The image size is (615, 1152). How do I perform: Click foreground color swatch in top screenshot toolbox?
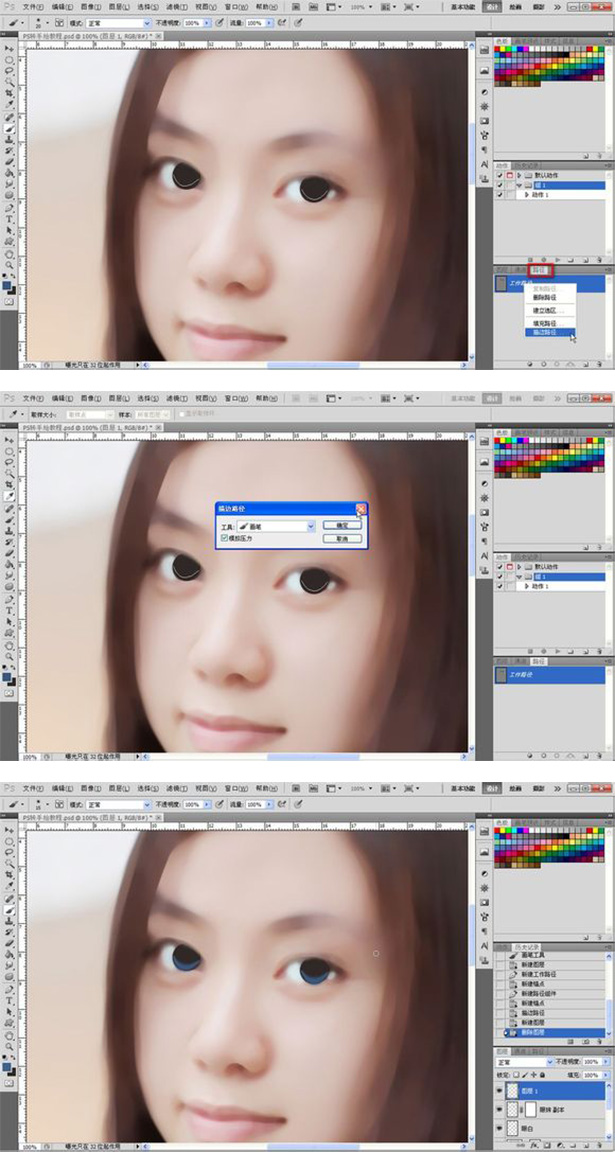[x=8, y=283]
